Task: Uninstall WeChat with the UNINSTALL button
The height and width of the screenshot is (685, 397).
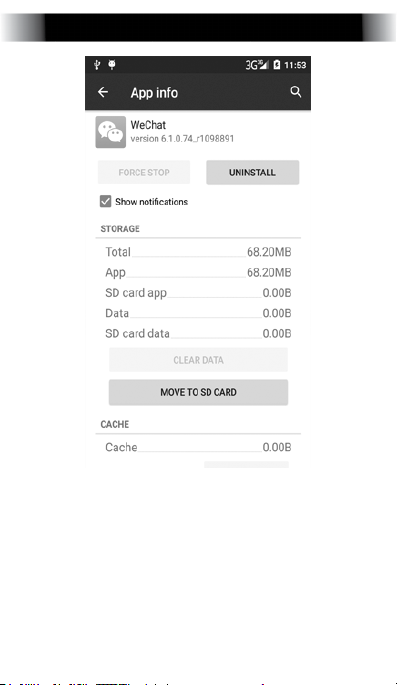Action: [252, 173]
